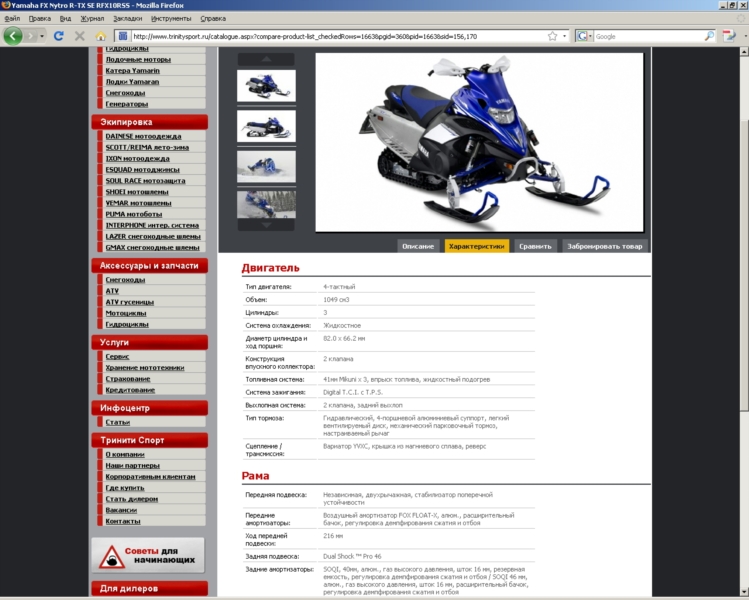
Task: Click the Для дилеров header
Action: [150, 588]
